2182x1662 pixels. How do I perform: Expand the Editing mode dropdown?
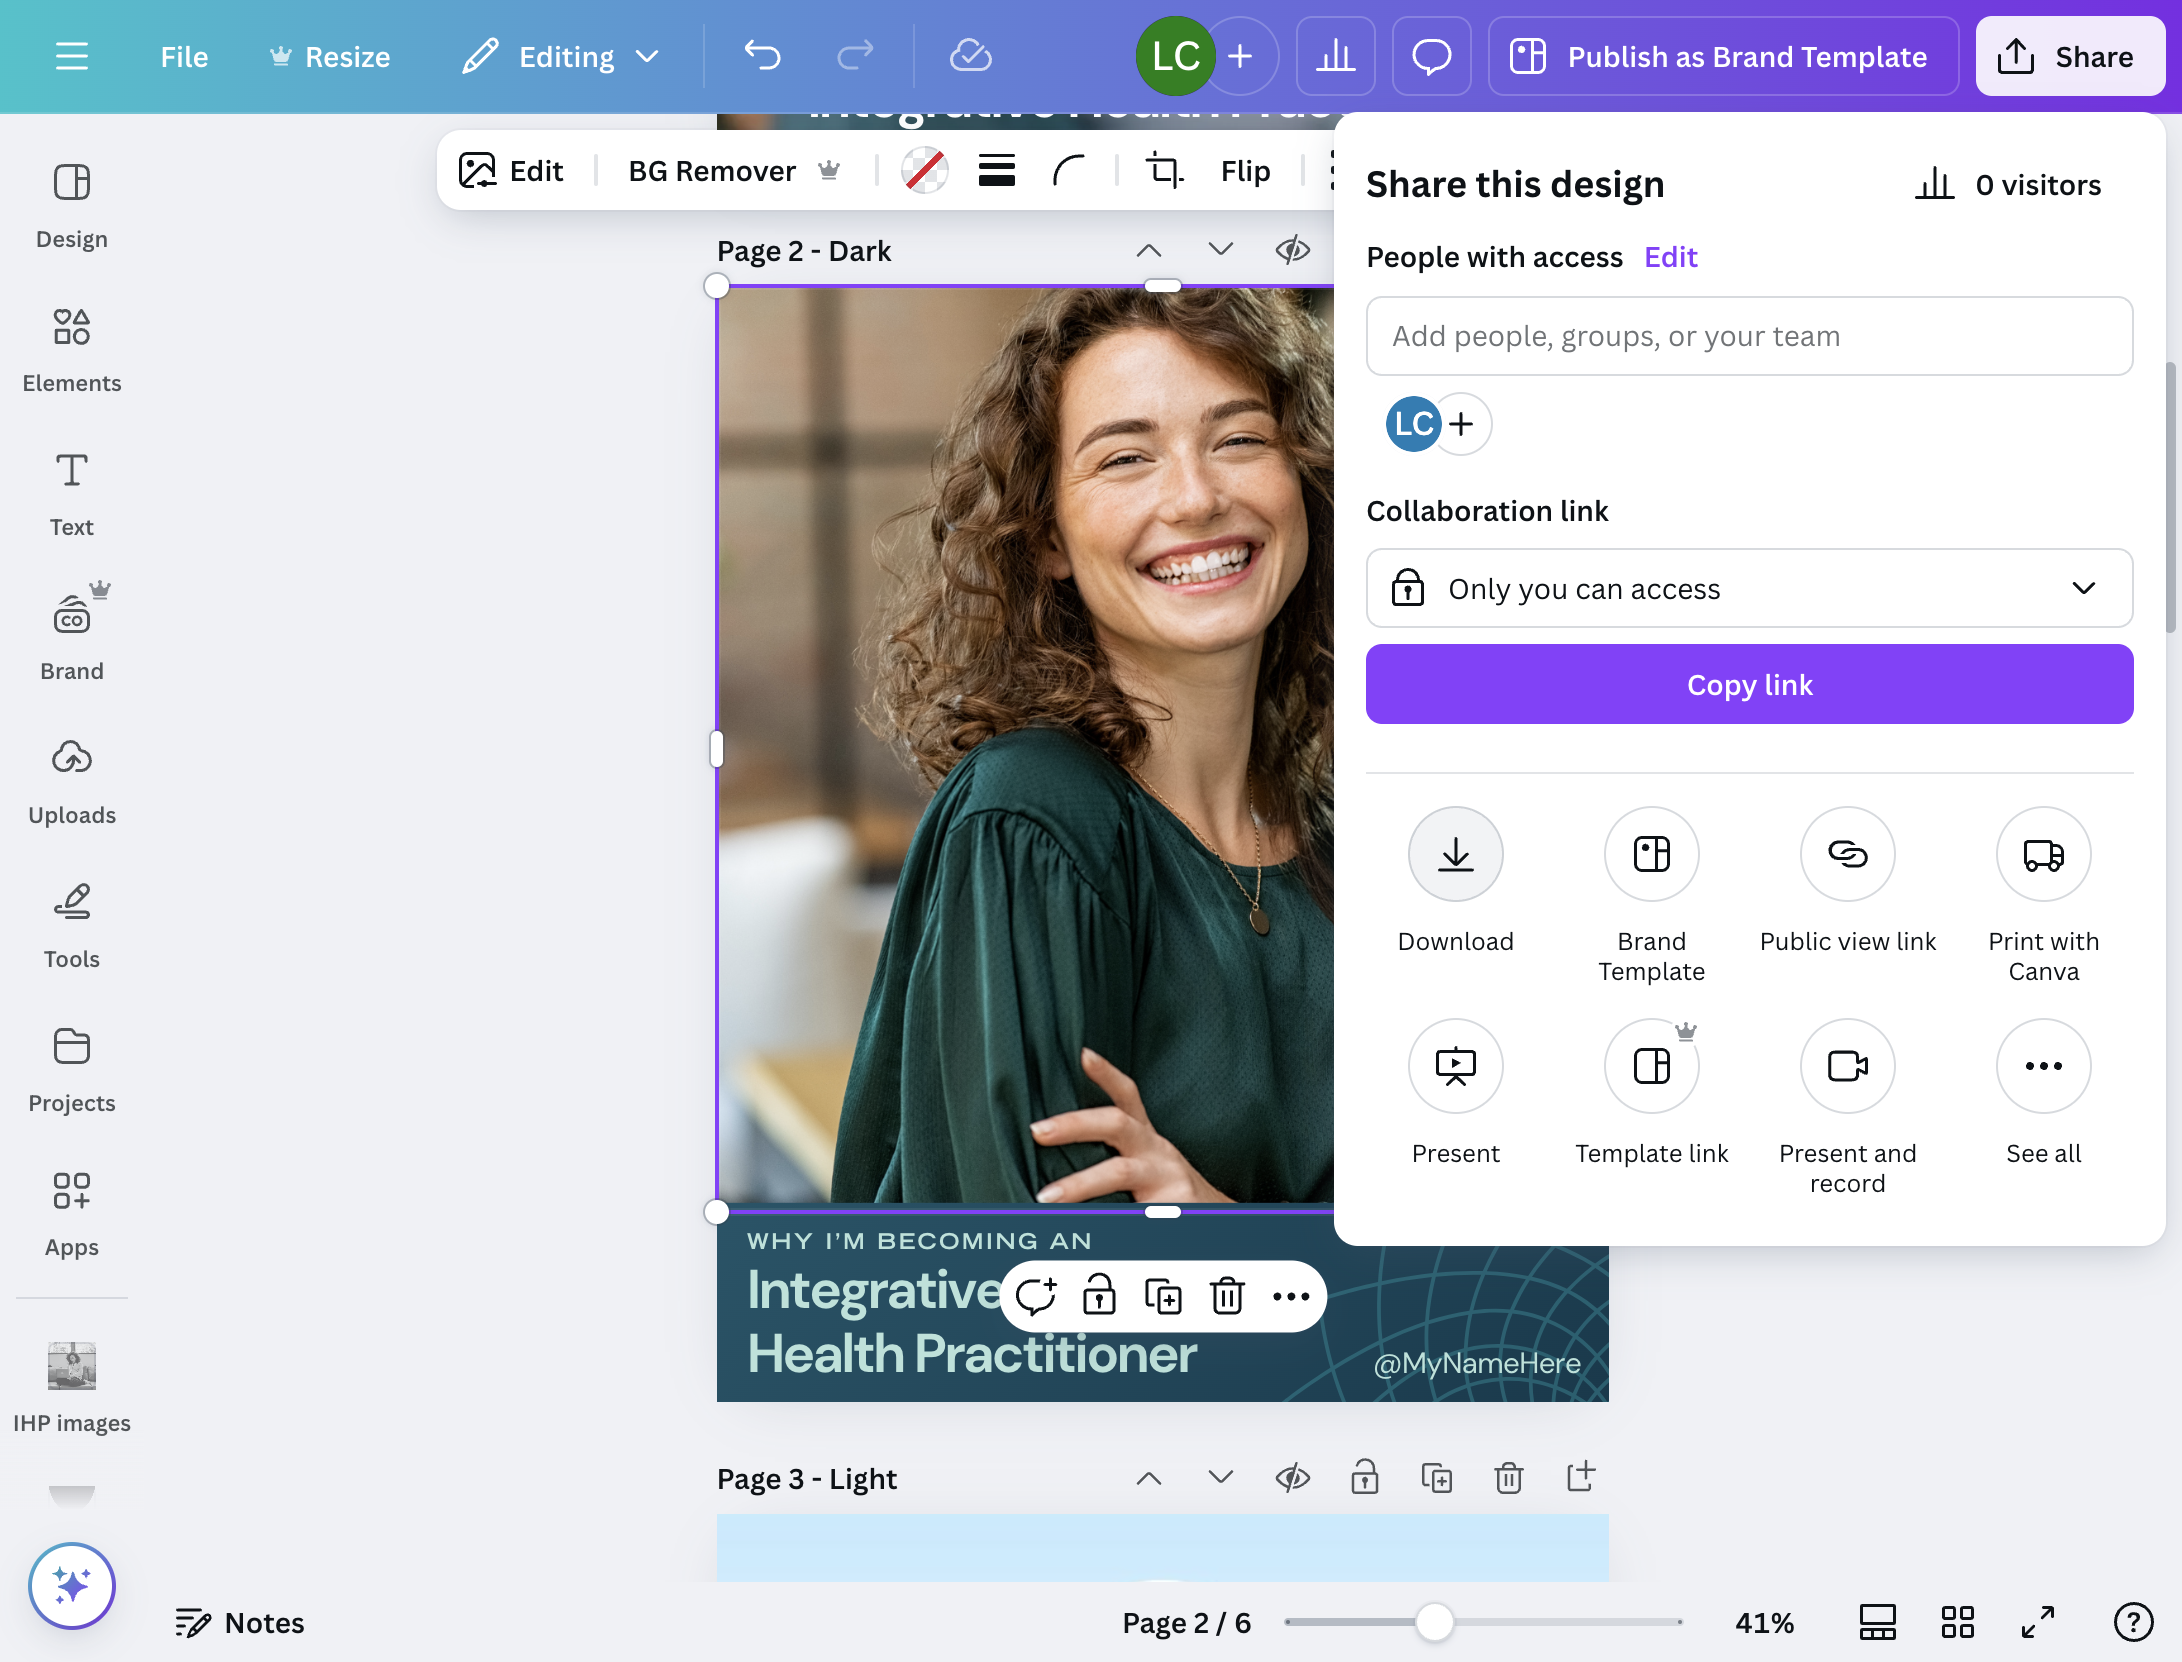pos(562,57)
